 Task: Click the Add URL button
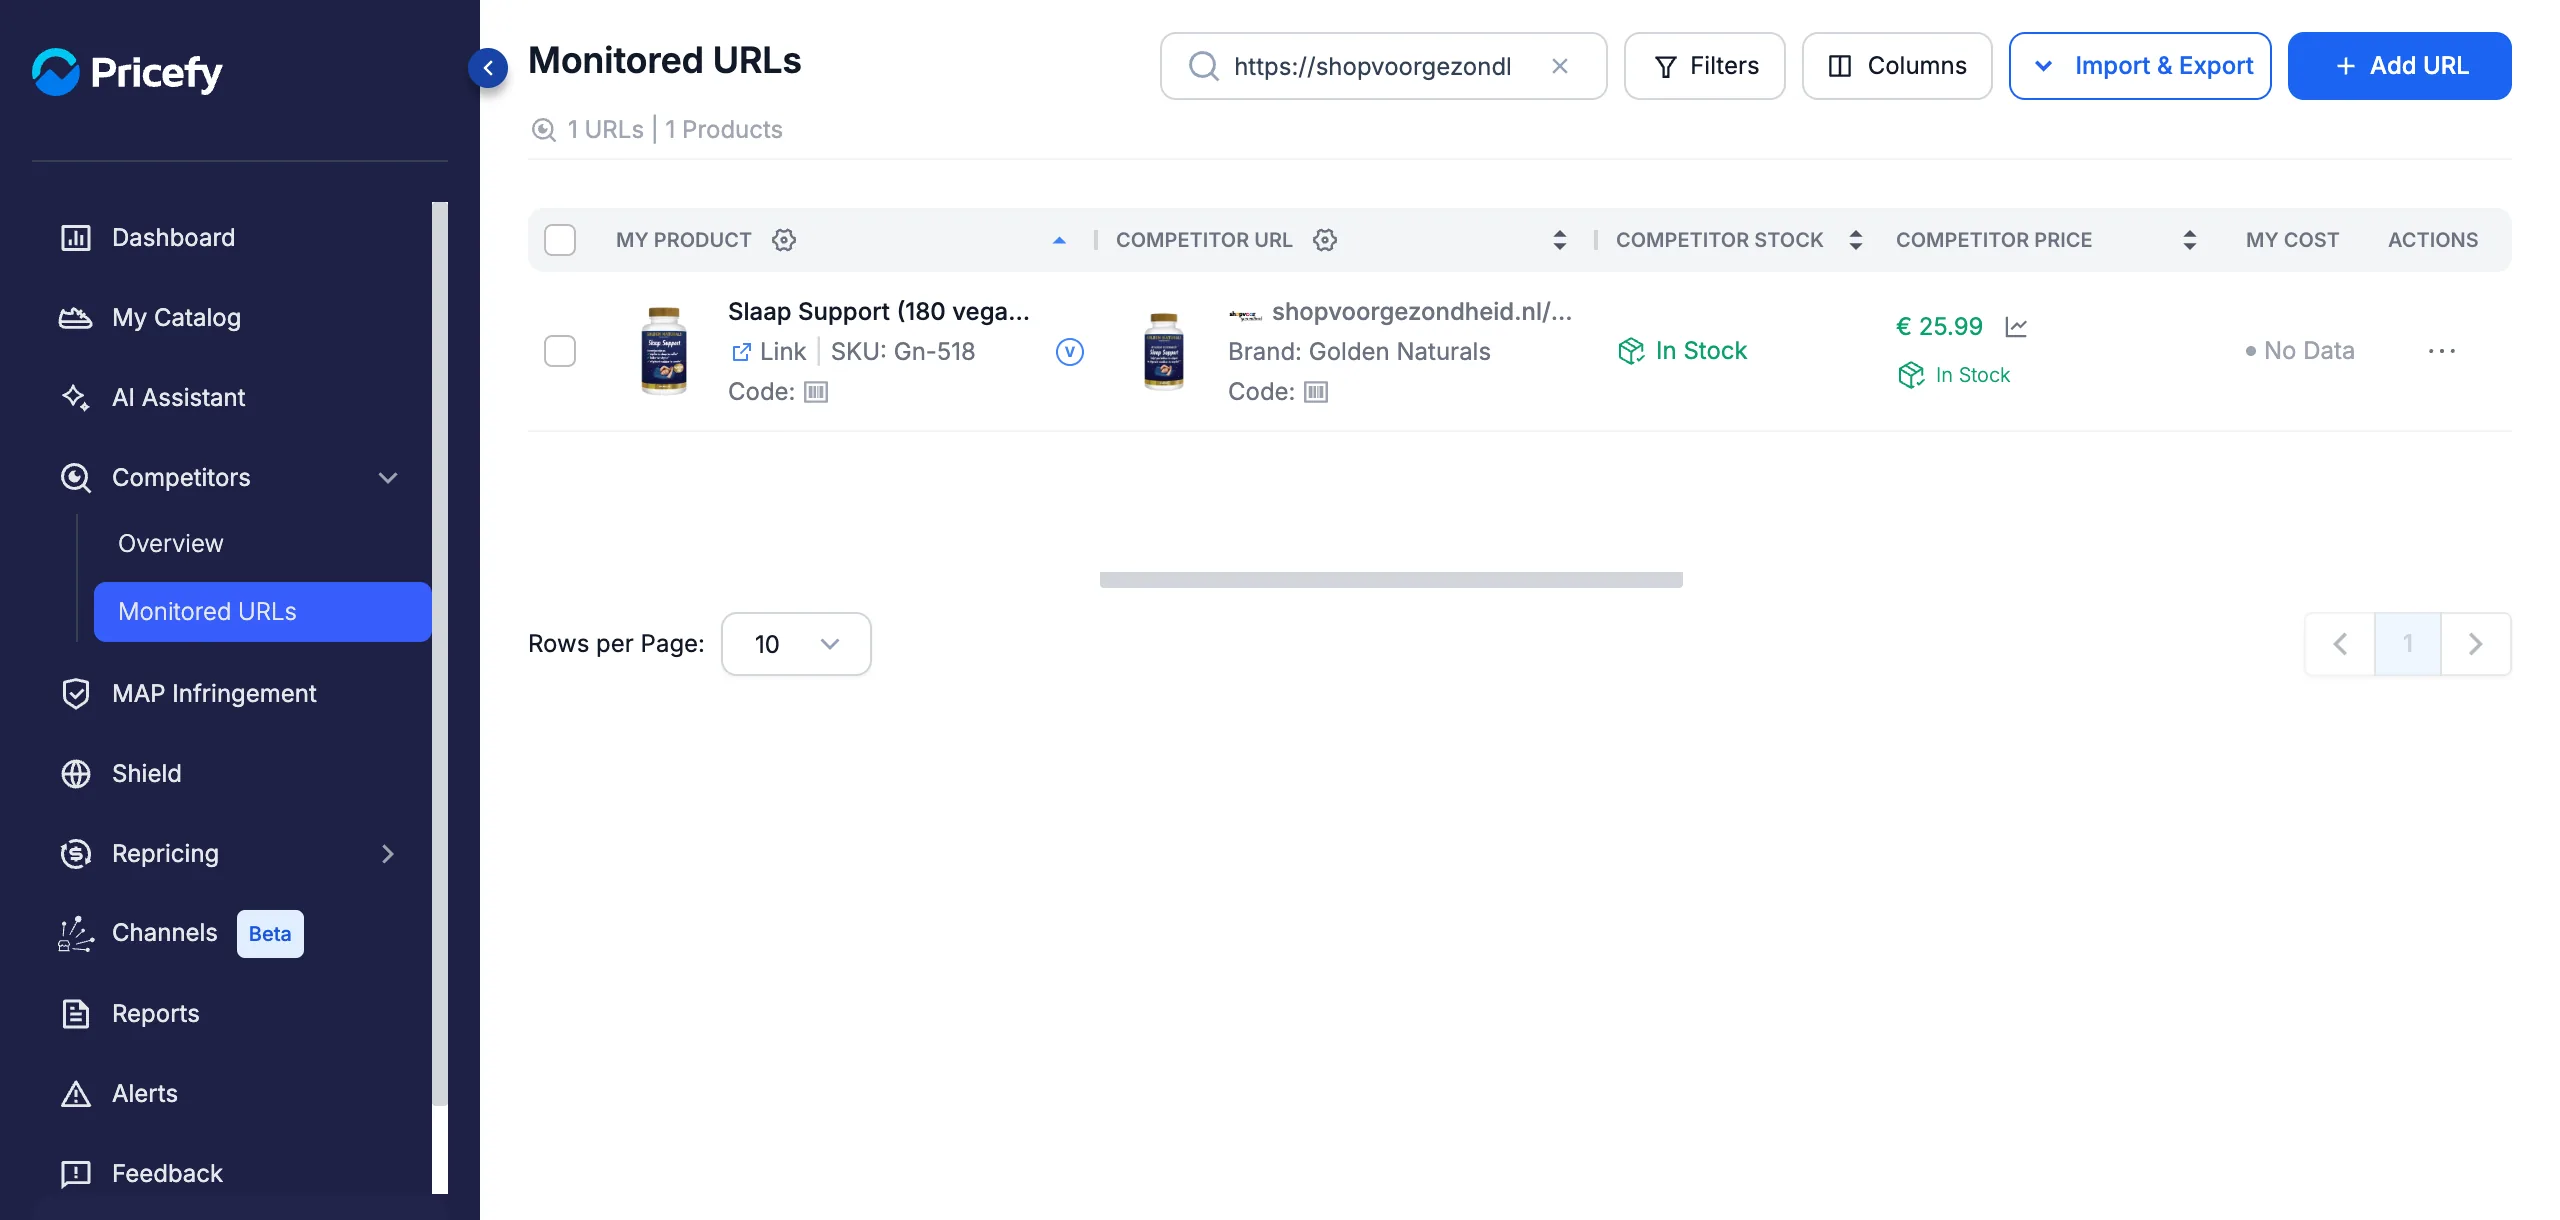pyautogui.click(x=2399, y=66)
